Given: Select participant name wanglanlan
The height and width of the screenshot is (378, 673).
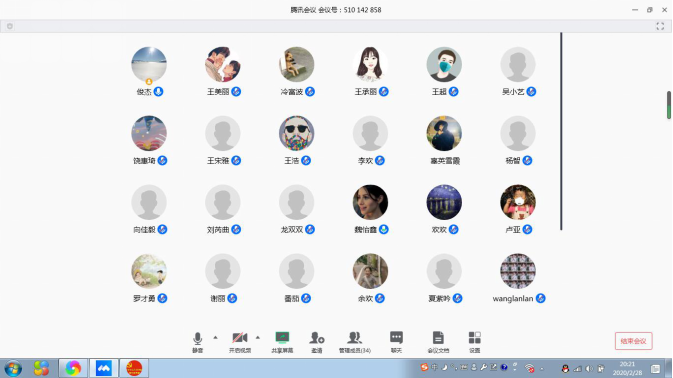Looking at the screenshot, I should (513, 298).
